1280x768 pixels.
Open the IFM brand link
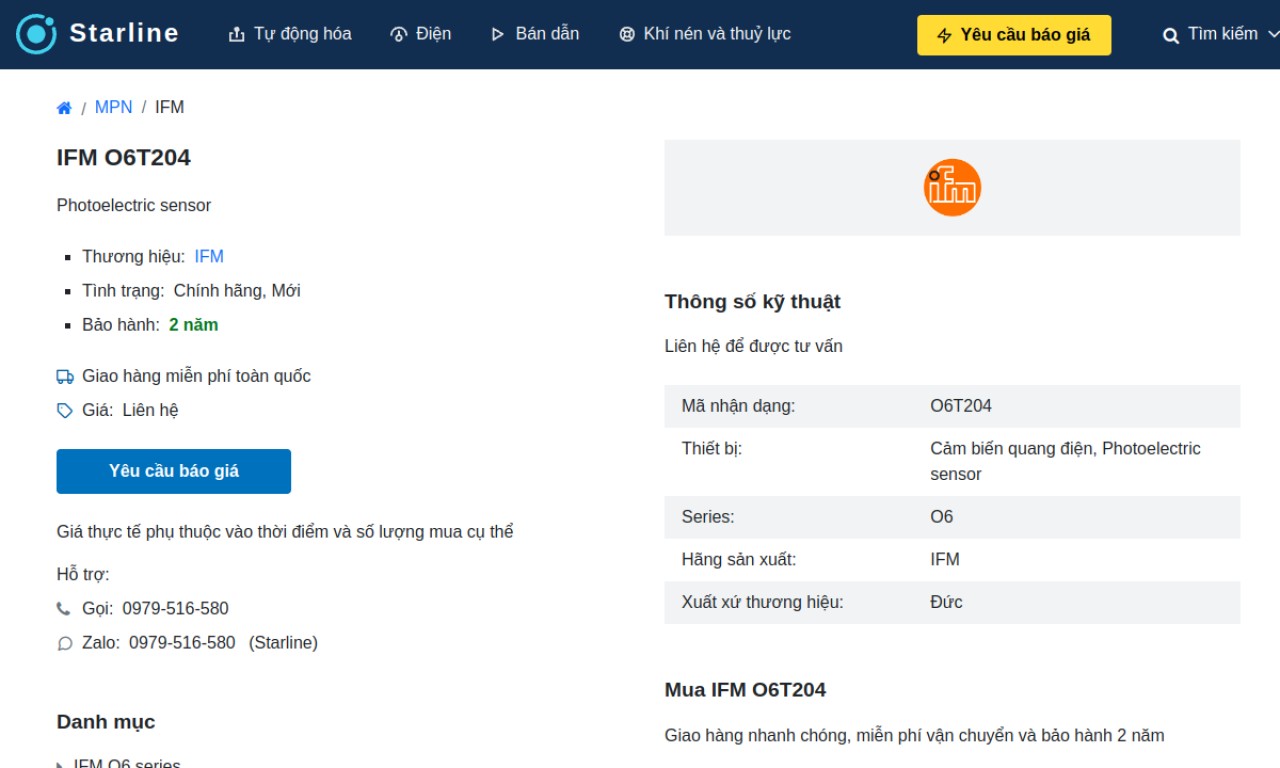pos(209,257)
